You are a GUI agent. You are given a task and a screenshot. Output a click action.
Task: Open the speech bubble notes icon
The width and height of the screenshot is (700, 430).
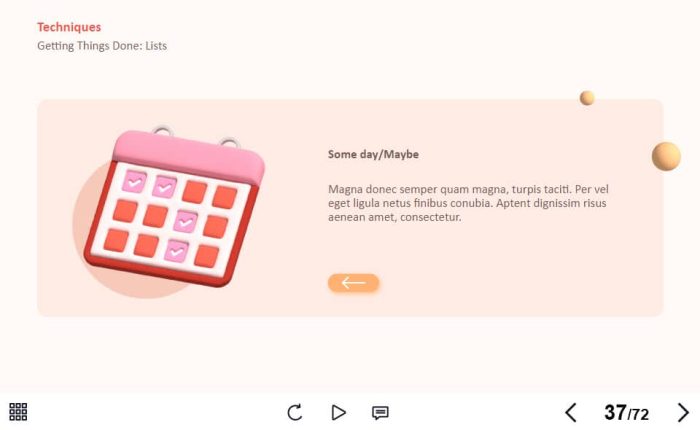(380, 412)
